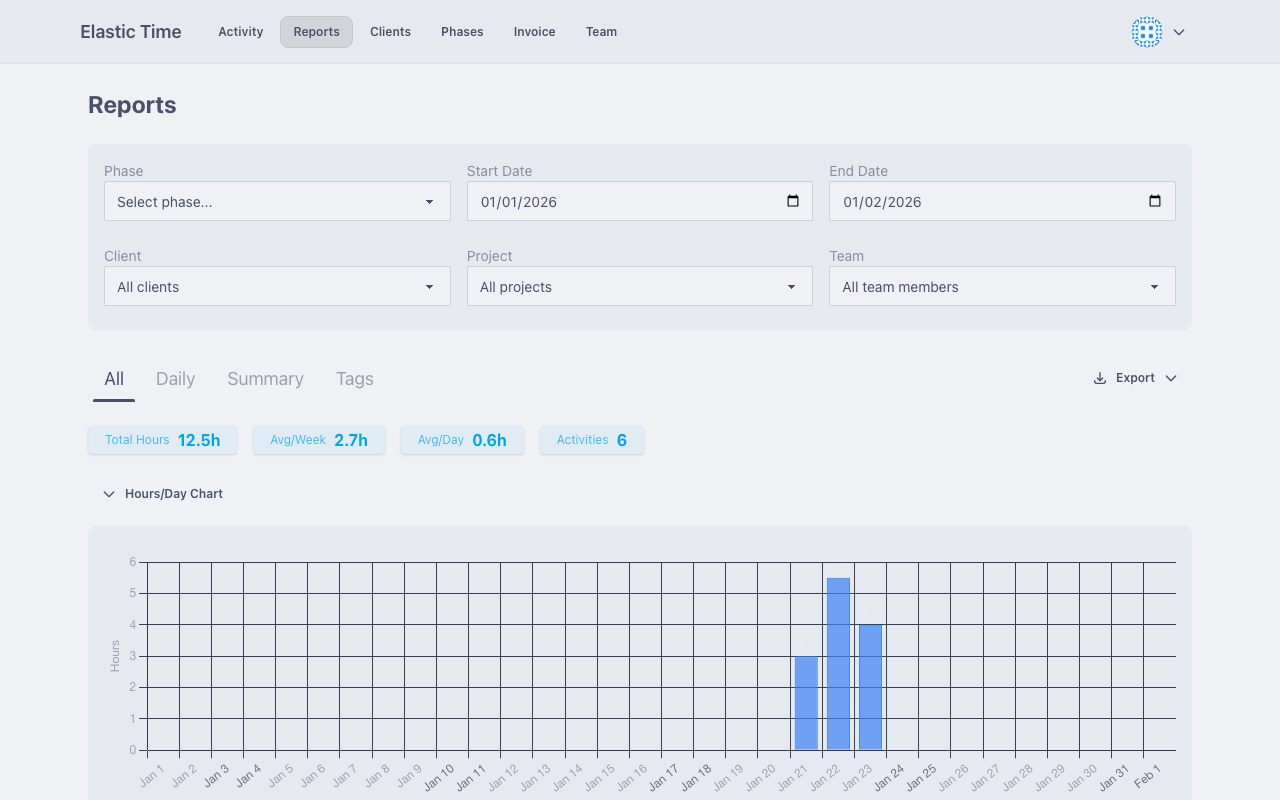Click the Export download icon
The width and height of the screenshot is (1280, 800).
[1099, 378]
